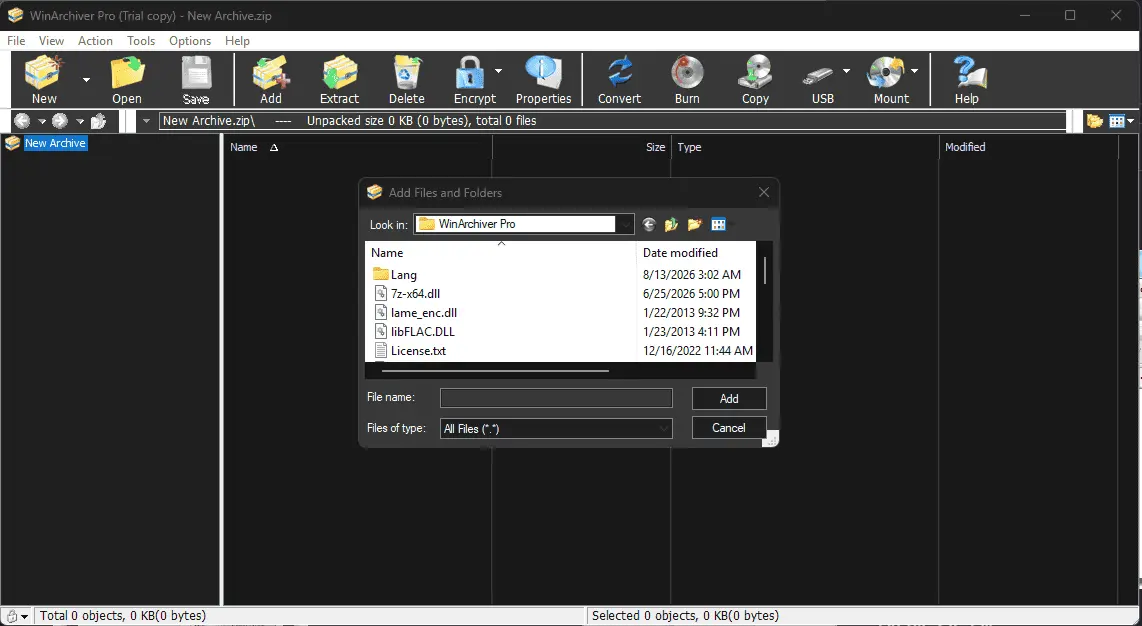Open the dialog View menu icon

[x=718, y=224]
